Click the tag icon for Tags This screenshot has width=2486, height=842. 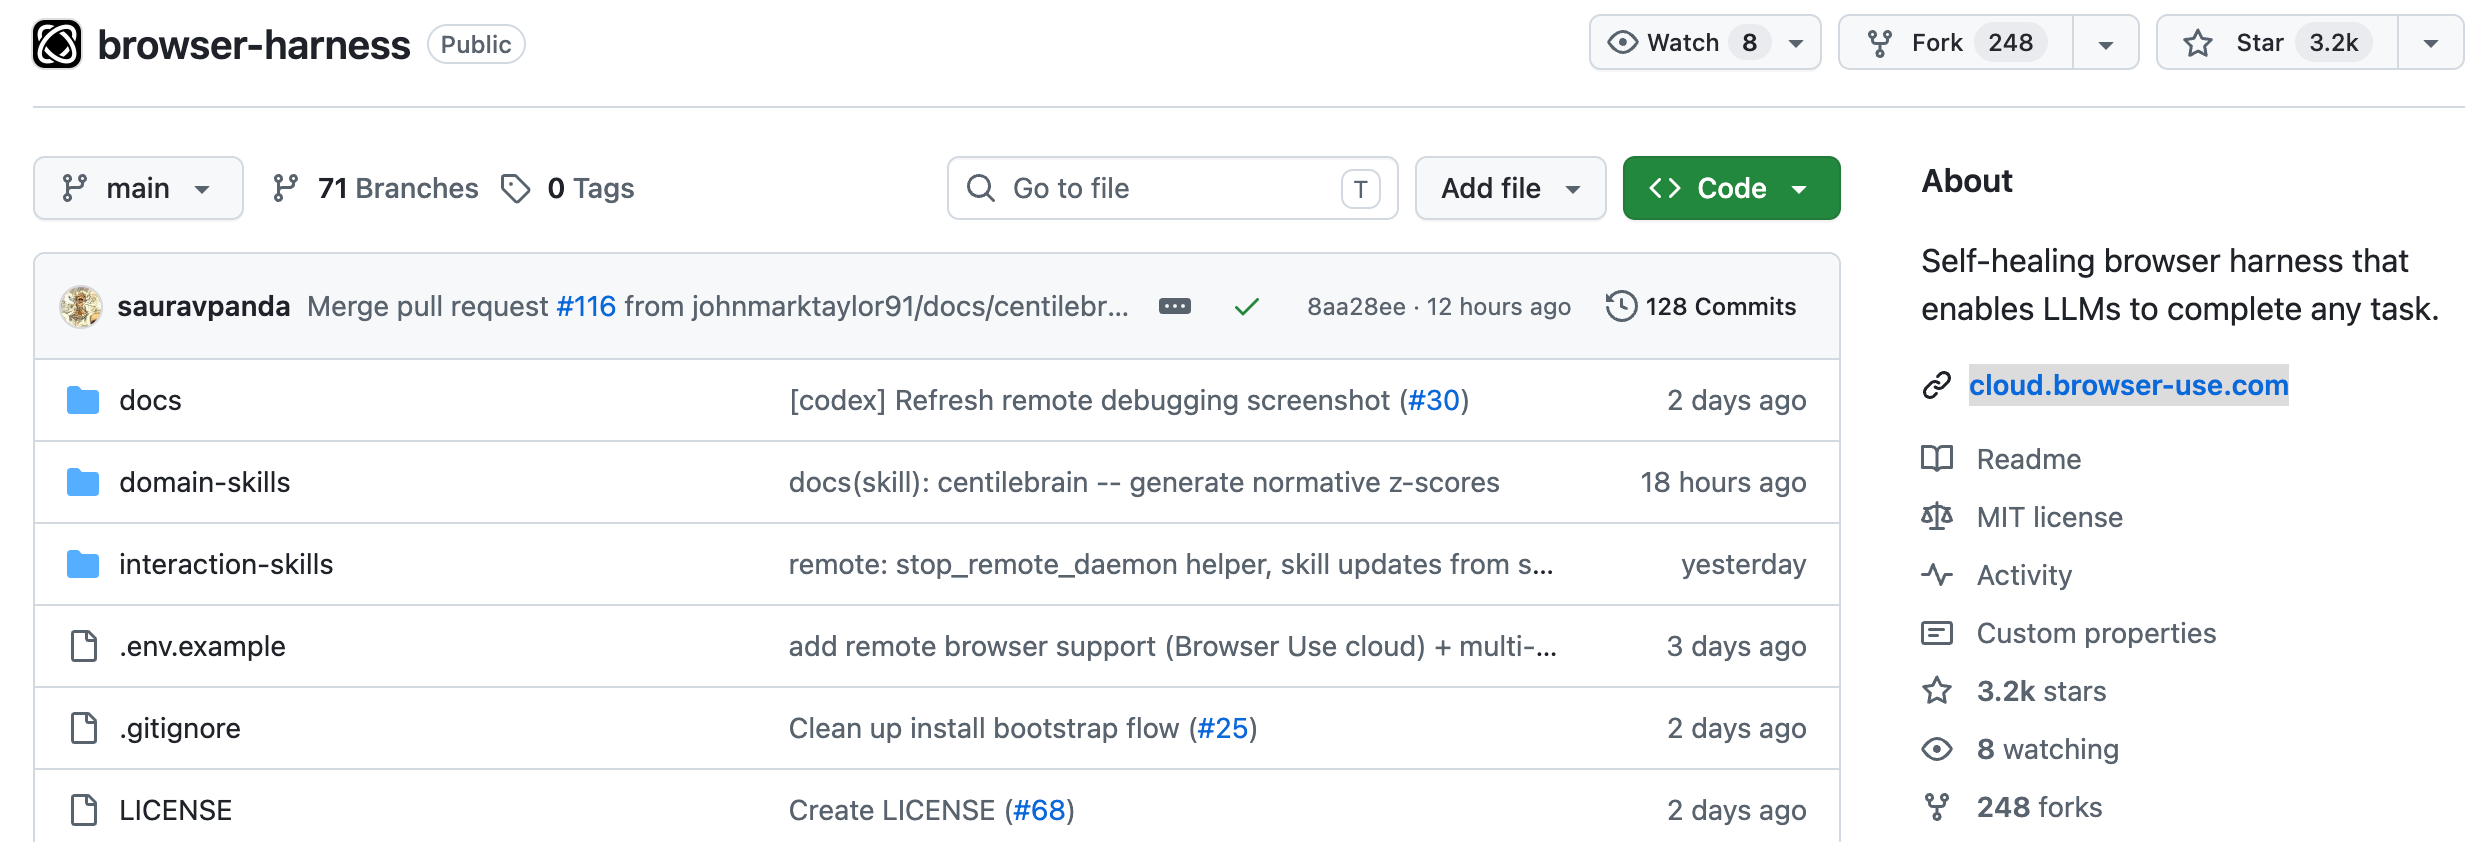(x=515, y=188)
